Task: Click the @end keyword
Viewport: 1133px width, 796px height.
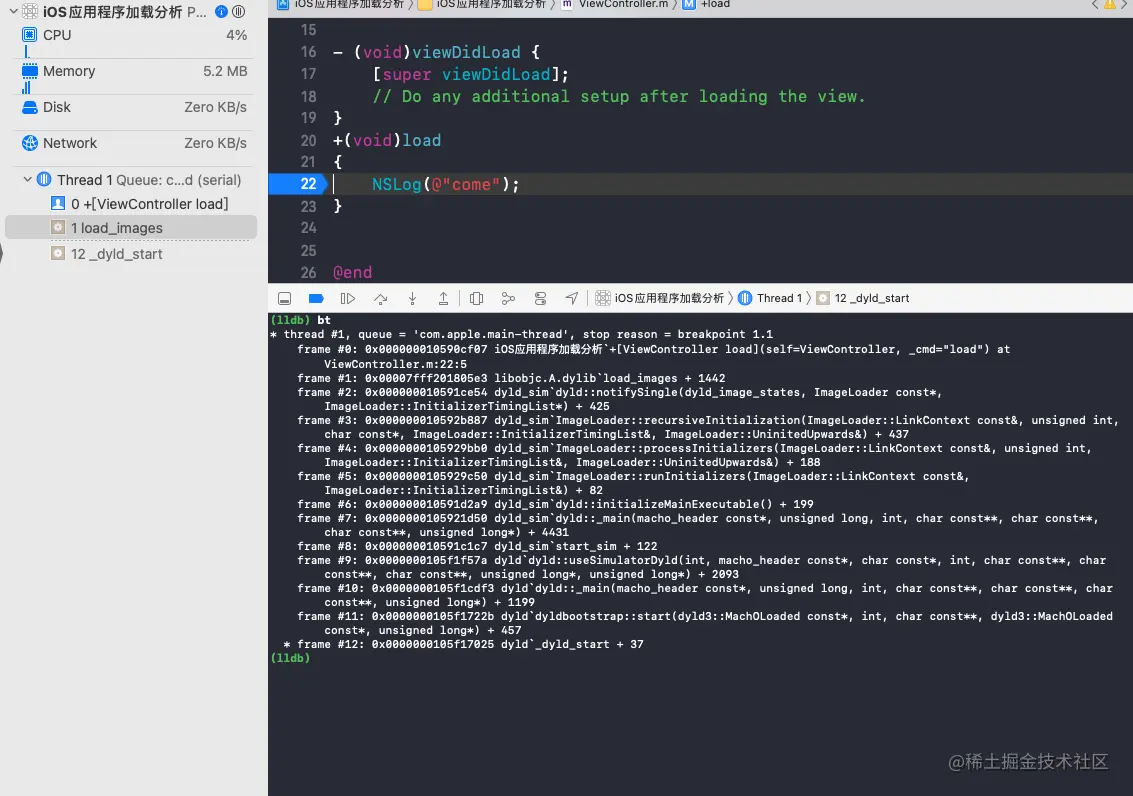Action: pyautogui.click(x=353, y=272)
